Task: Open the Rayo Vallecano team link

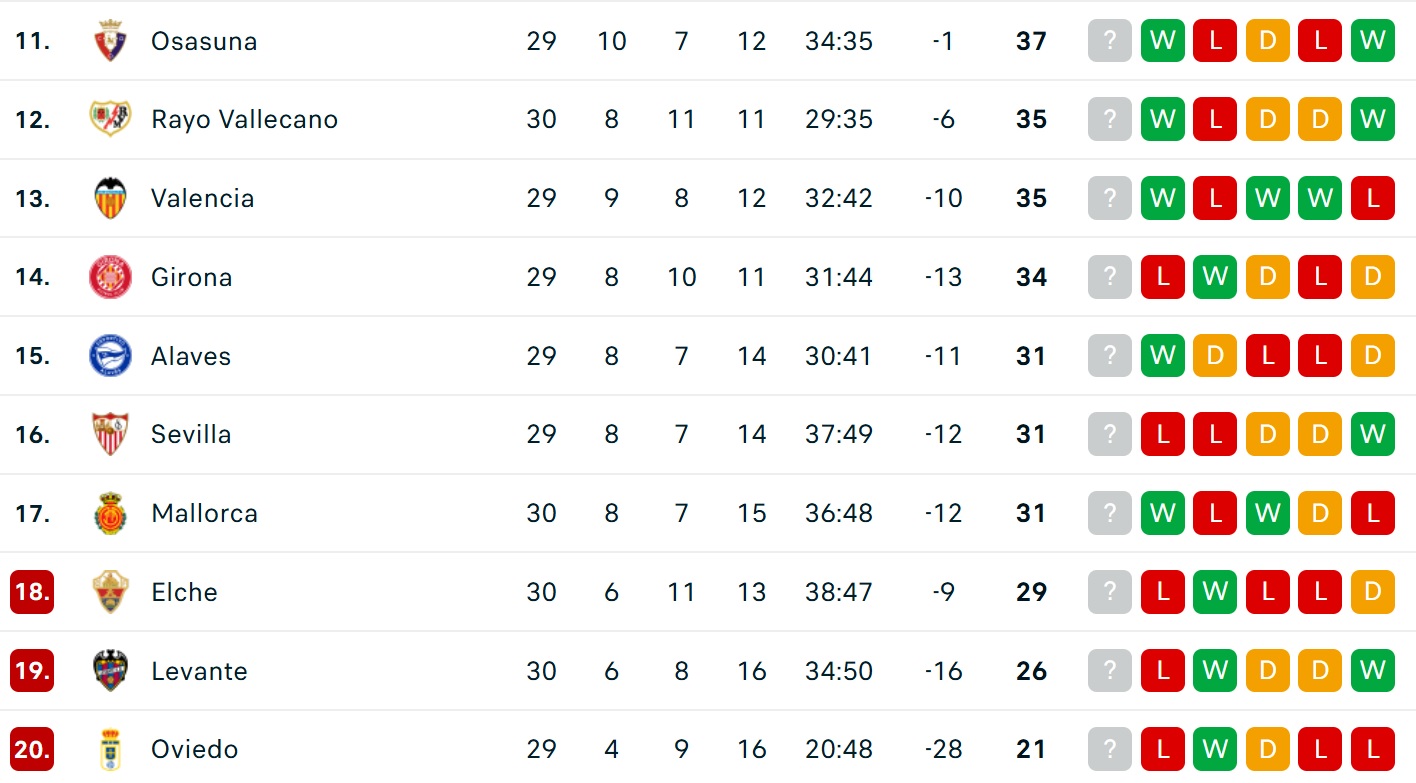Action: pyautogui.click(x=244, y=120)
